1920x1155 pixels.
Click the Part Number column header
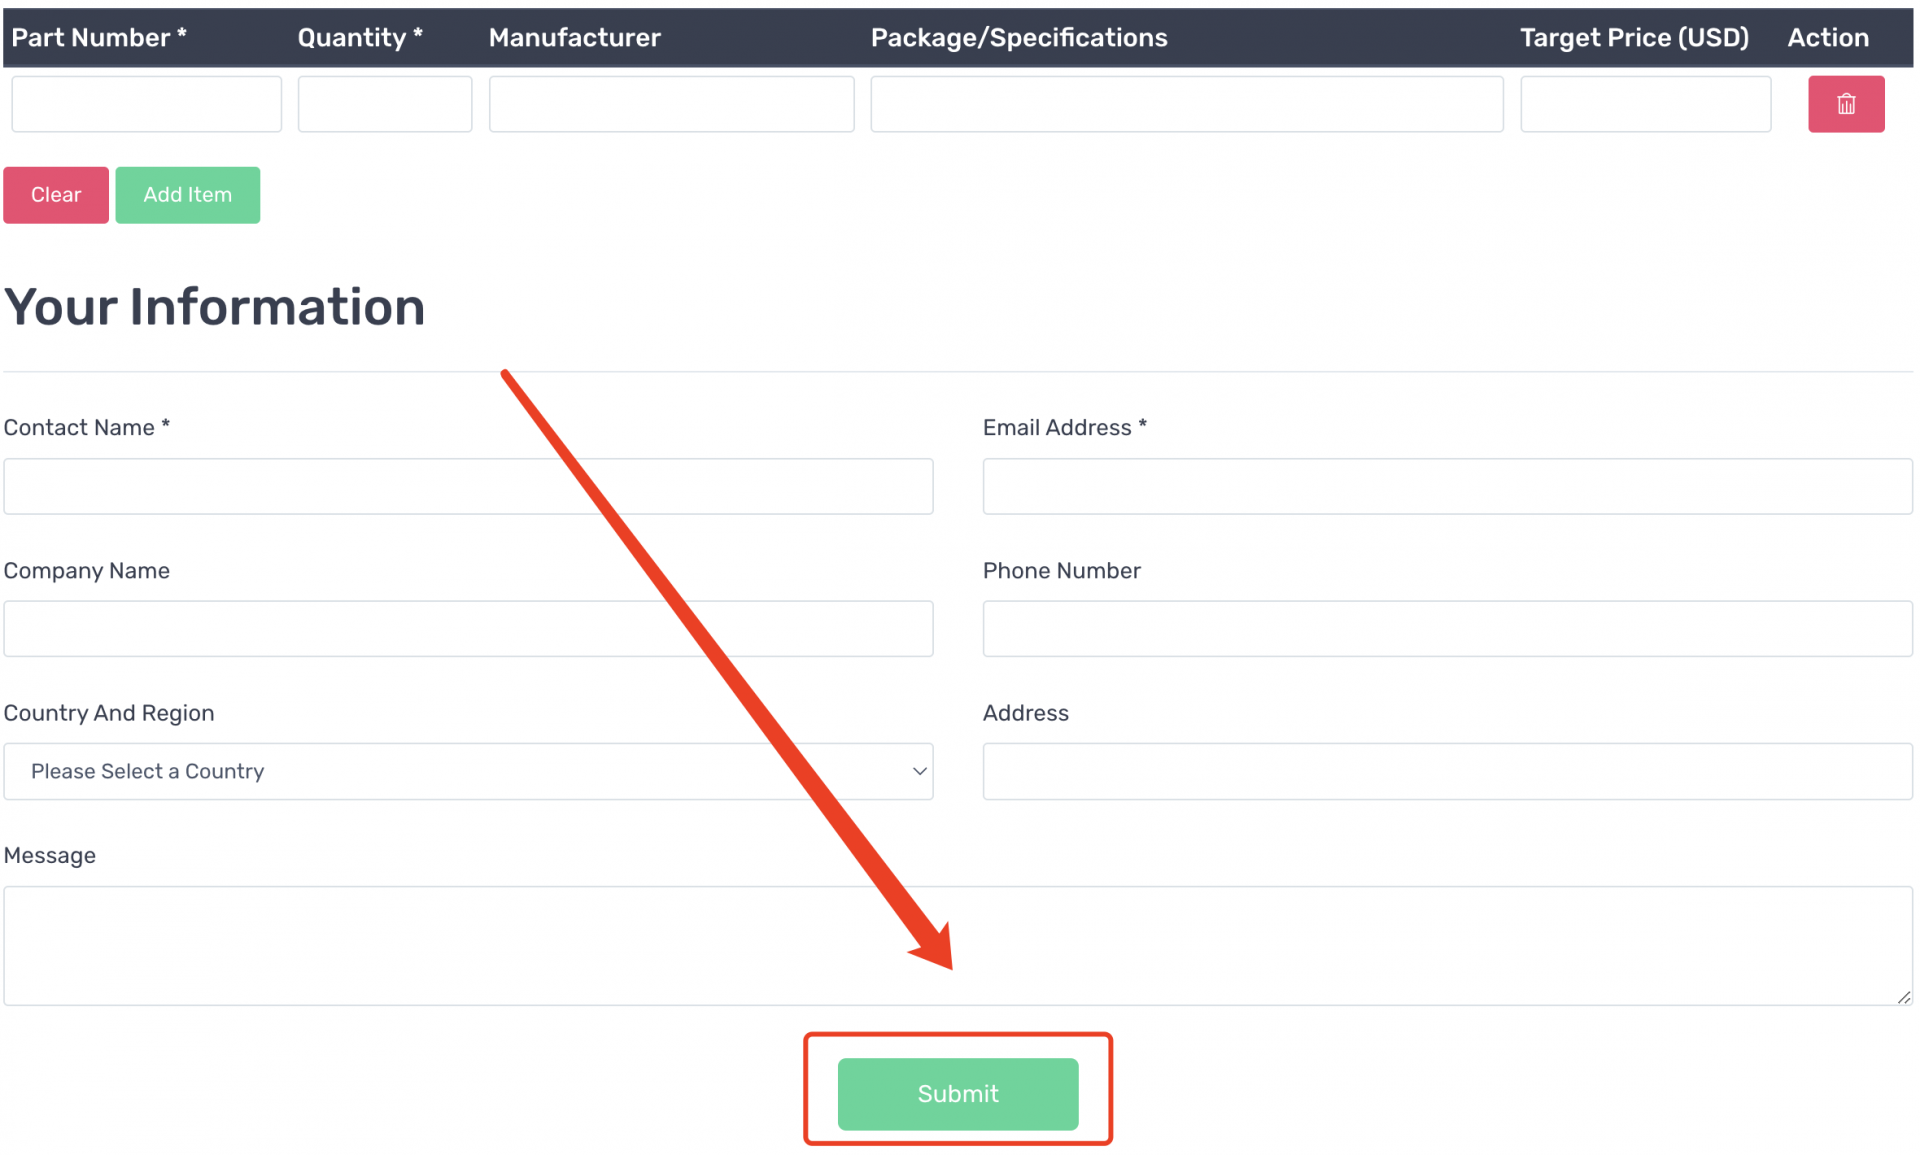pyautogui.click(x=99, y=38)
